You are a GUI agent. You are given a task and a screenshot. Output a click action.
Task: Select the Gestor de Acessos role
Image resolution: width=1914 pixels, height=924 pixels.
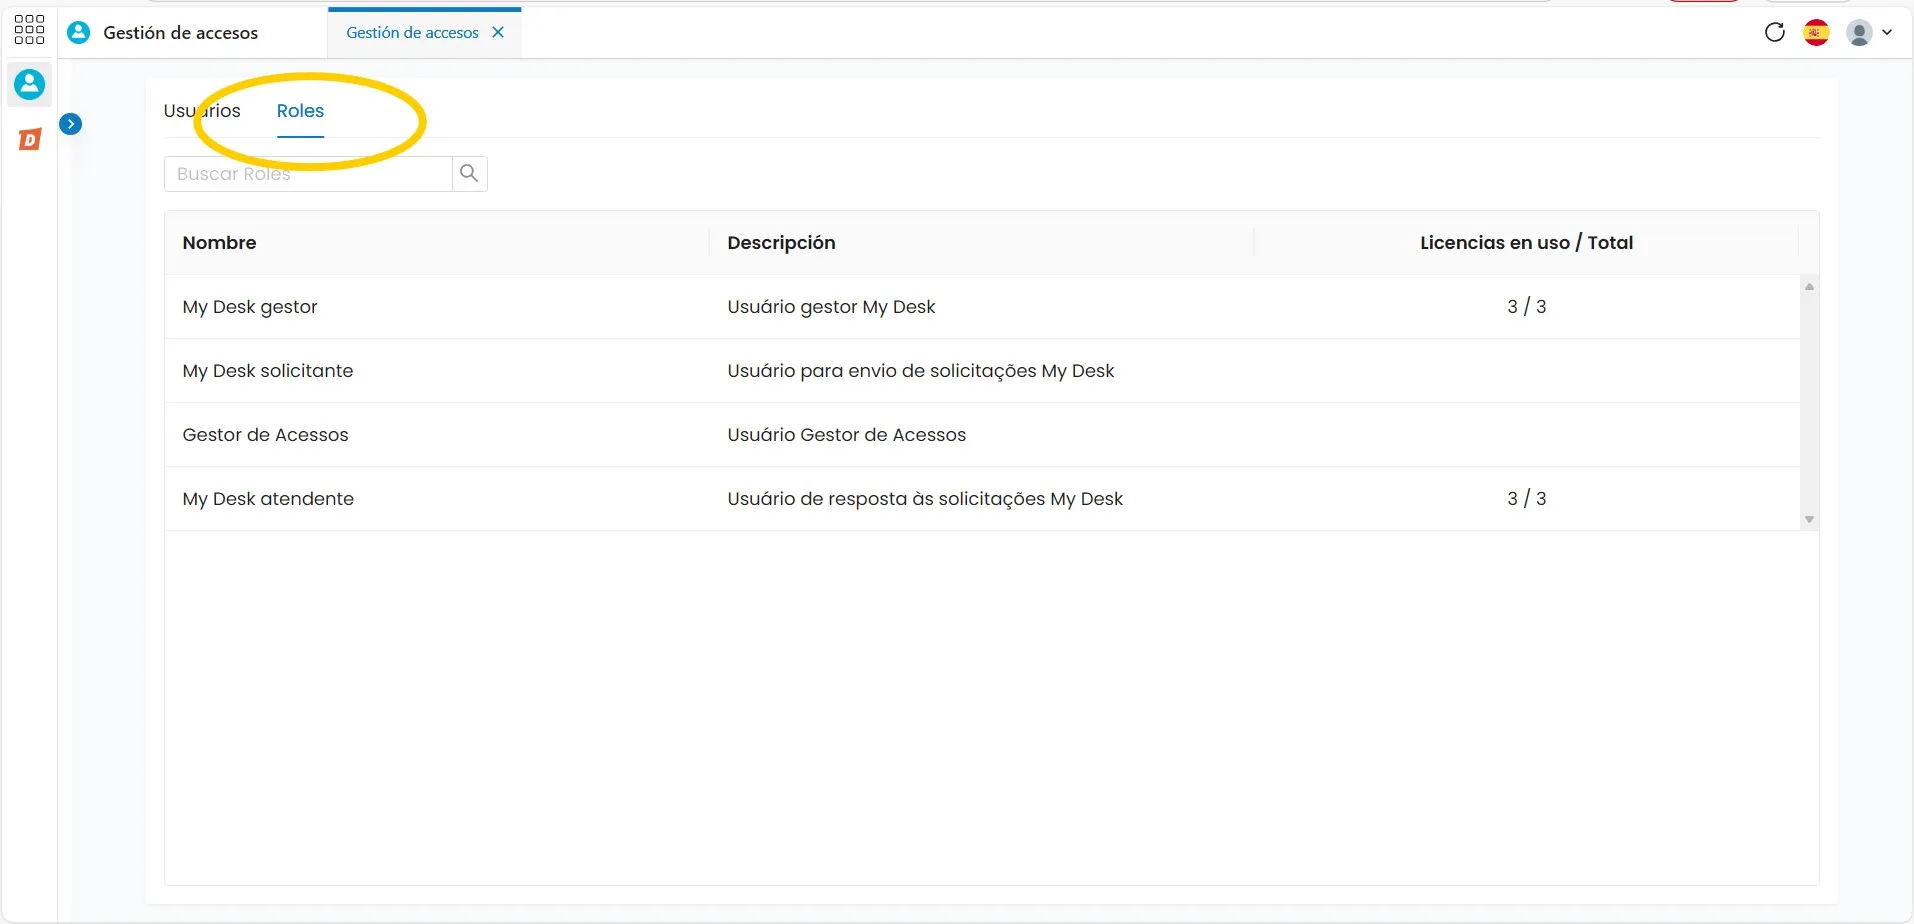265,435
